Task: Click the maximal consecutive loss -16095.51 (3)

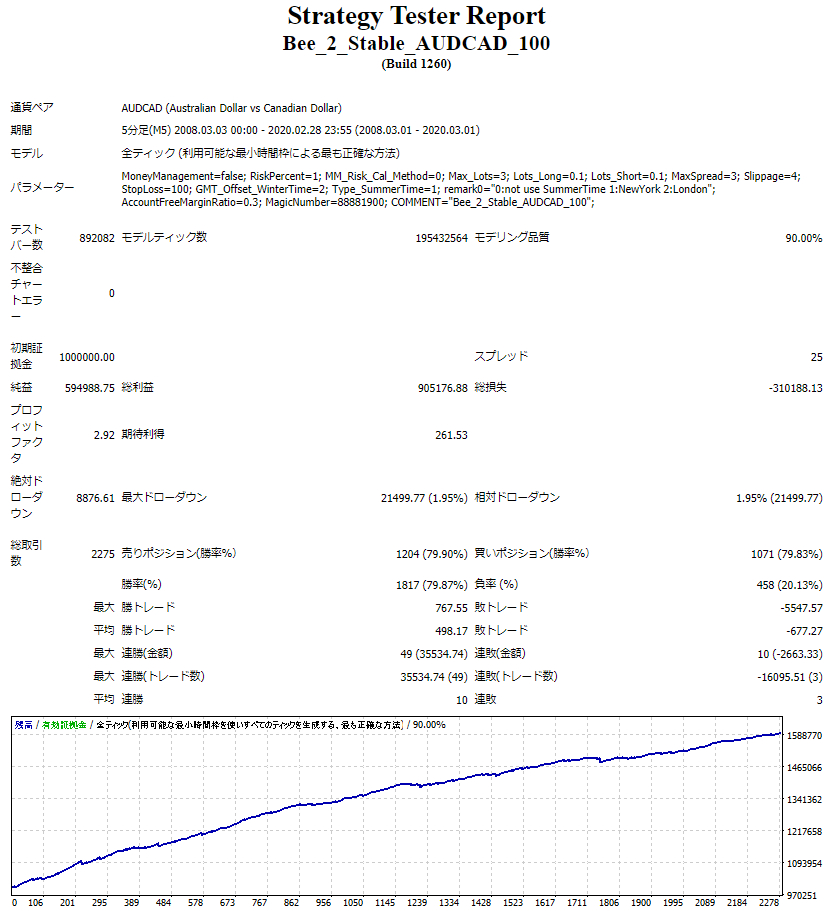Action: click(790, 677)
